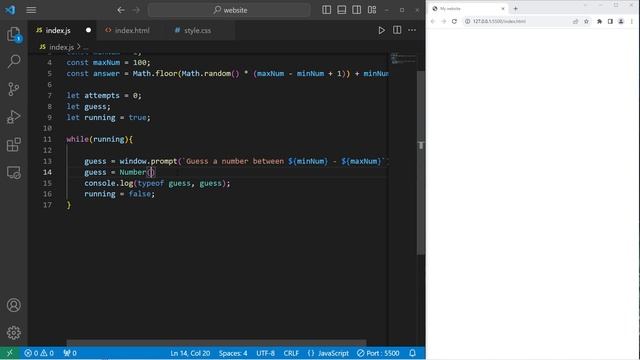Viewport: 640px width, 360px height.
Task: Open the Customize Layout menu
Action: point(372,10)
